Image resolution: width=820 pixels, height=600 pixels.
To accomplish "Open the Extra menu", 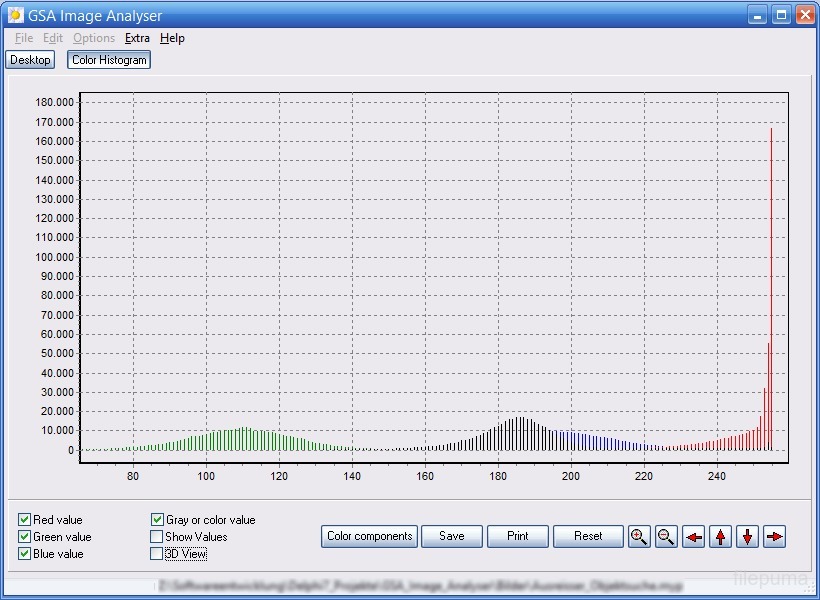I will pyautogui.click(x=137, y=38).
